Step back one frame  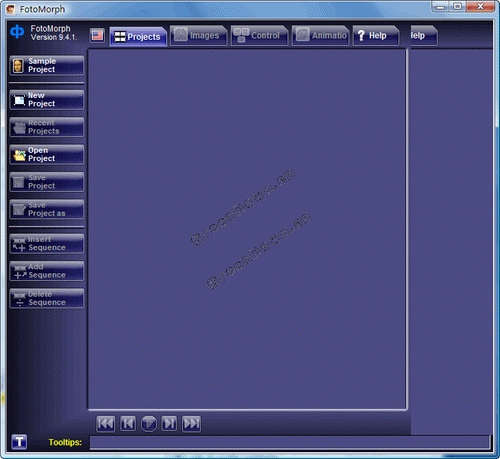click(128, 424)
